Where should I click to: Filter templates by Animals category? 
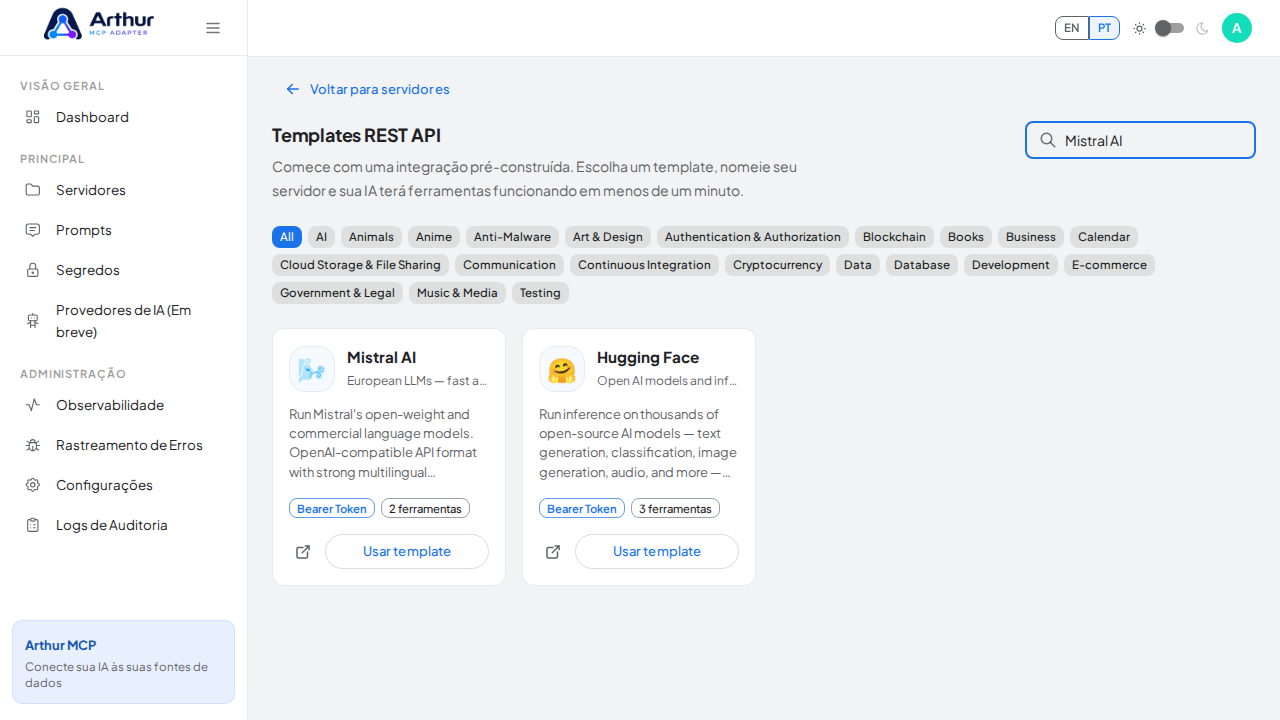point(371,237)
